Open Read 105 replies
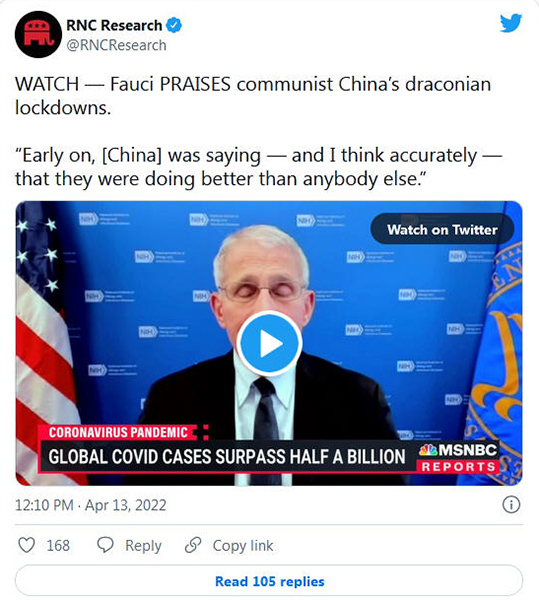 pyautogui.click(x=269, y=581)
